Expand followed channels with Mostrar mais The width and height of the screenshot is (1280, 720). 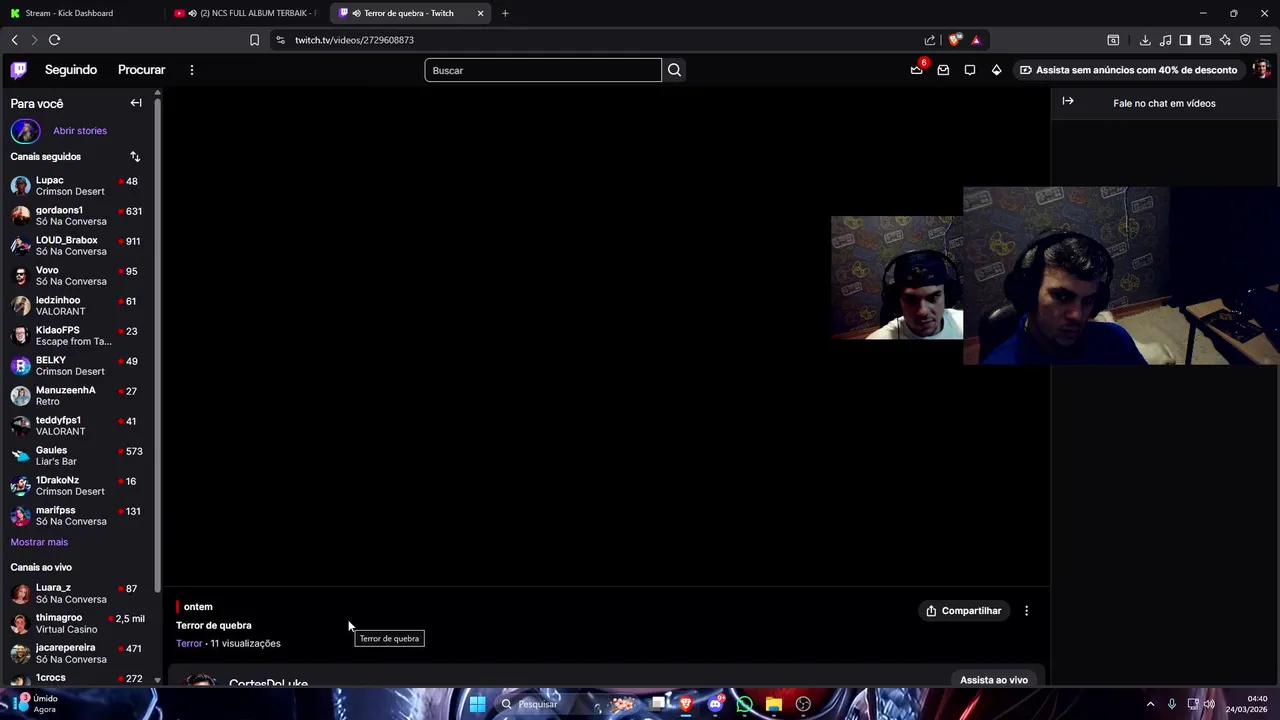click(39, 542)
